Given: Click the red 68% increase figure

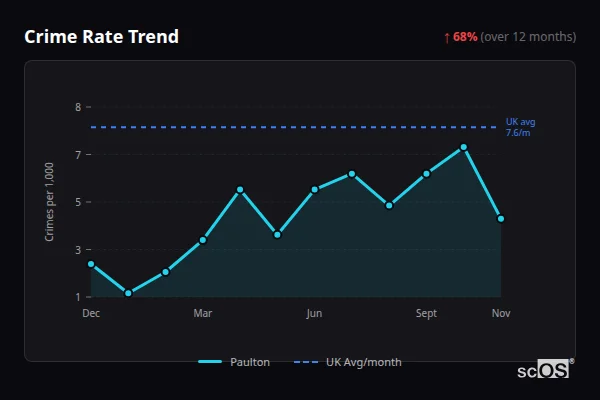Looking at the screenshot, I should point(465,37).
